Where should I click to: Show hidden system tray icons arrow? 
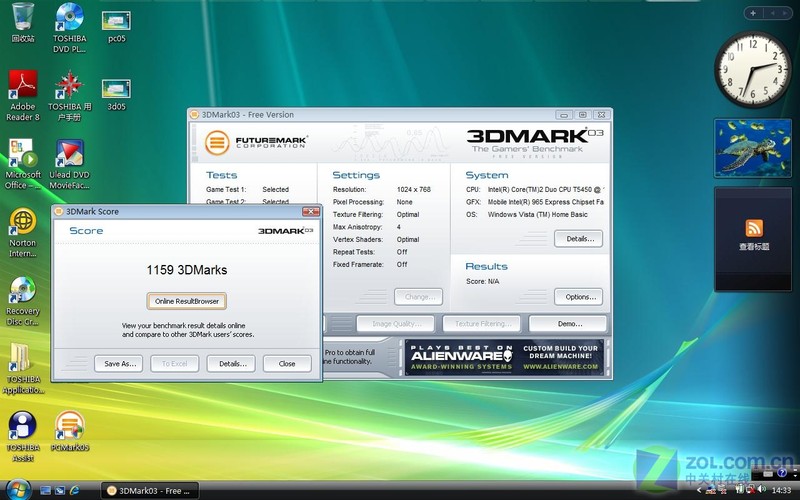698,490
